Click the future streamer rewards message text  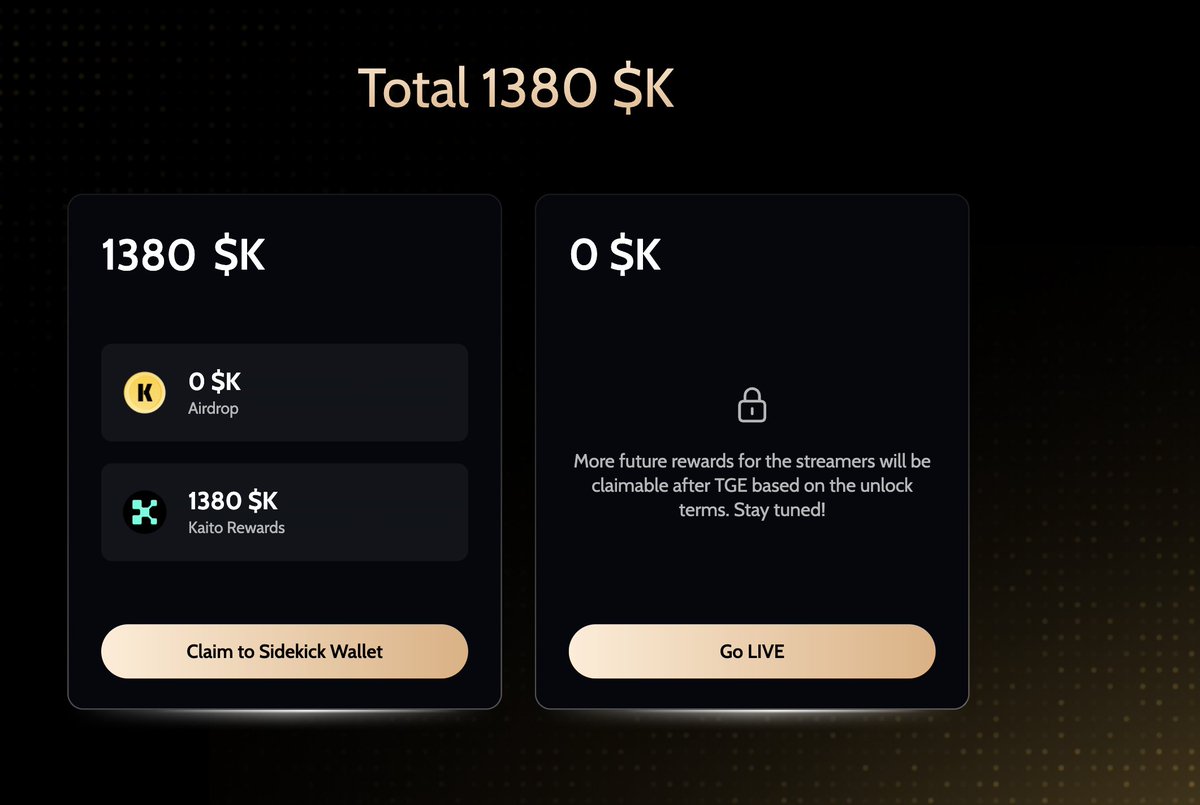point(752,485)
